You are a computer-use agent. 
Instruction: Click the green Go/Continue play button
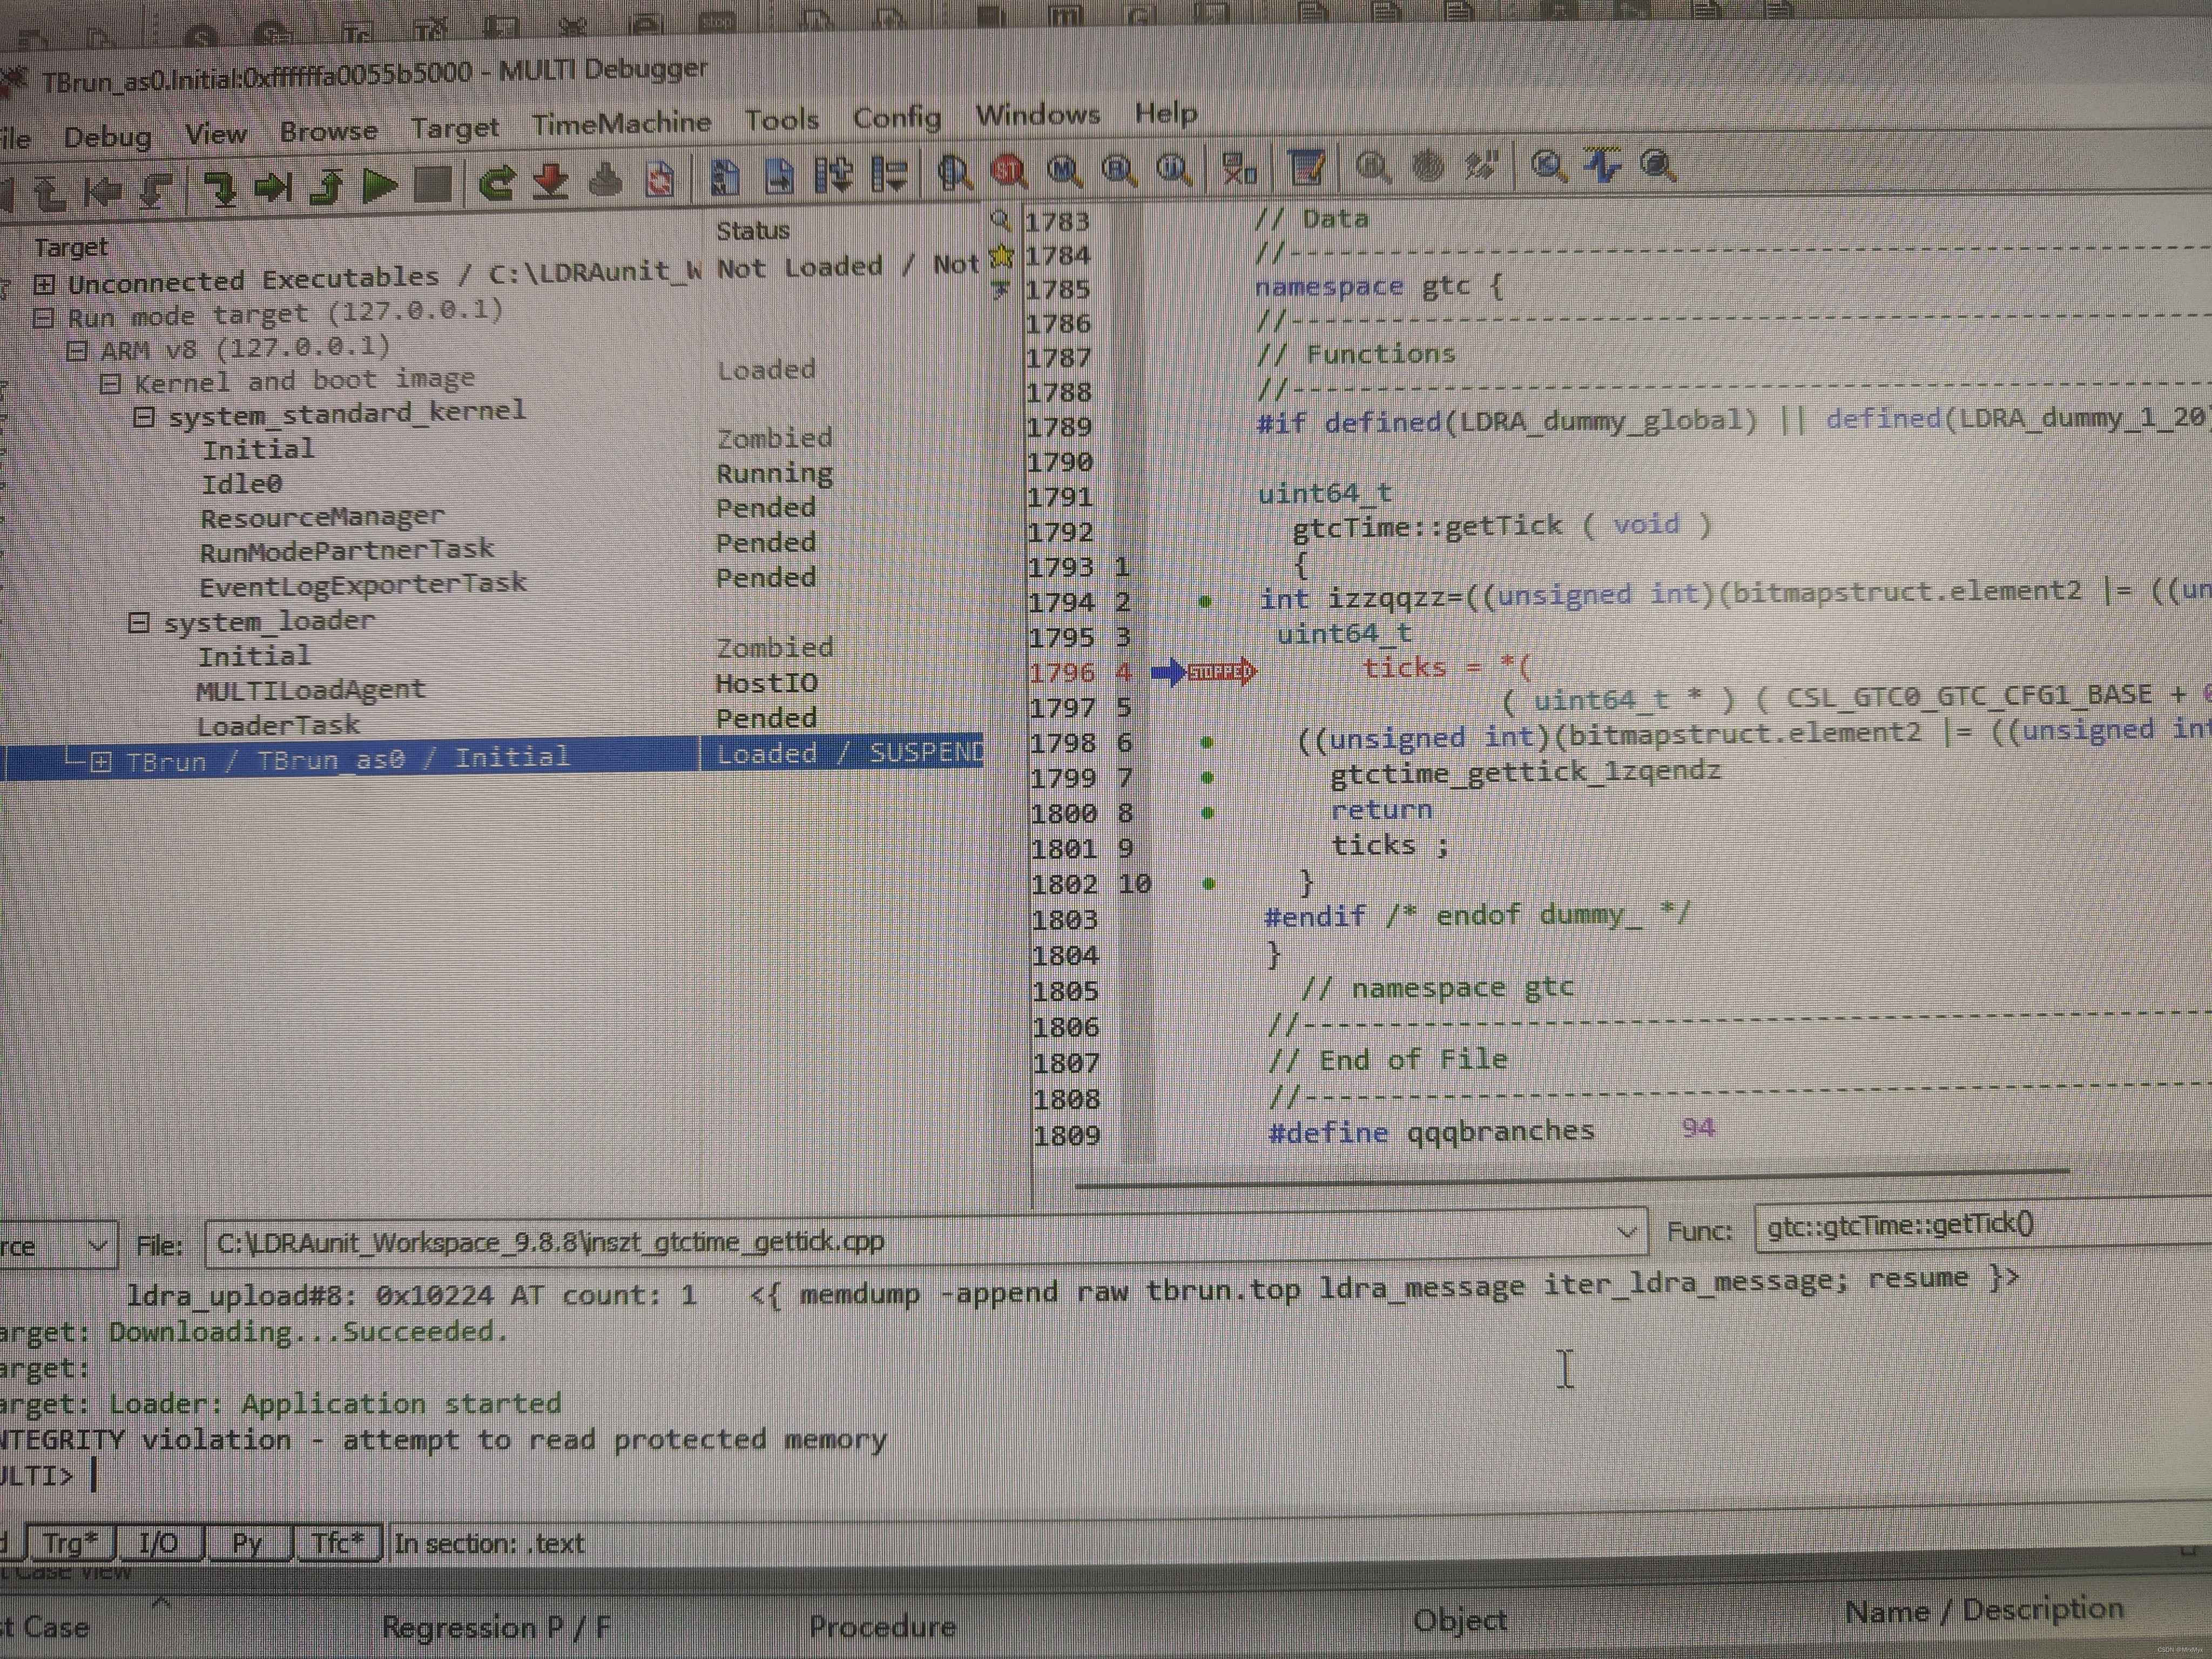pyautogui.click(x=379, y=185)
